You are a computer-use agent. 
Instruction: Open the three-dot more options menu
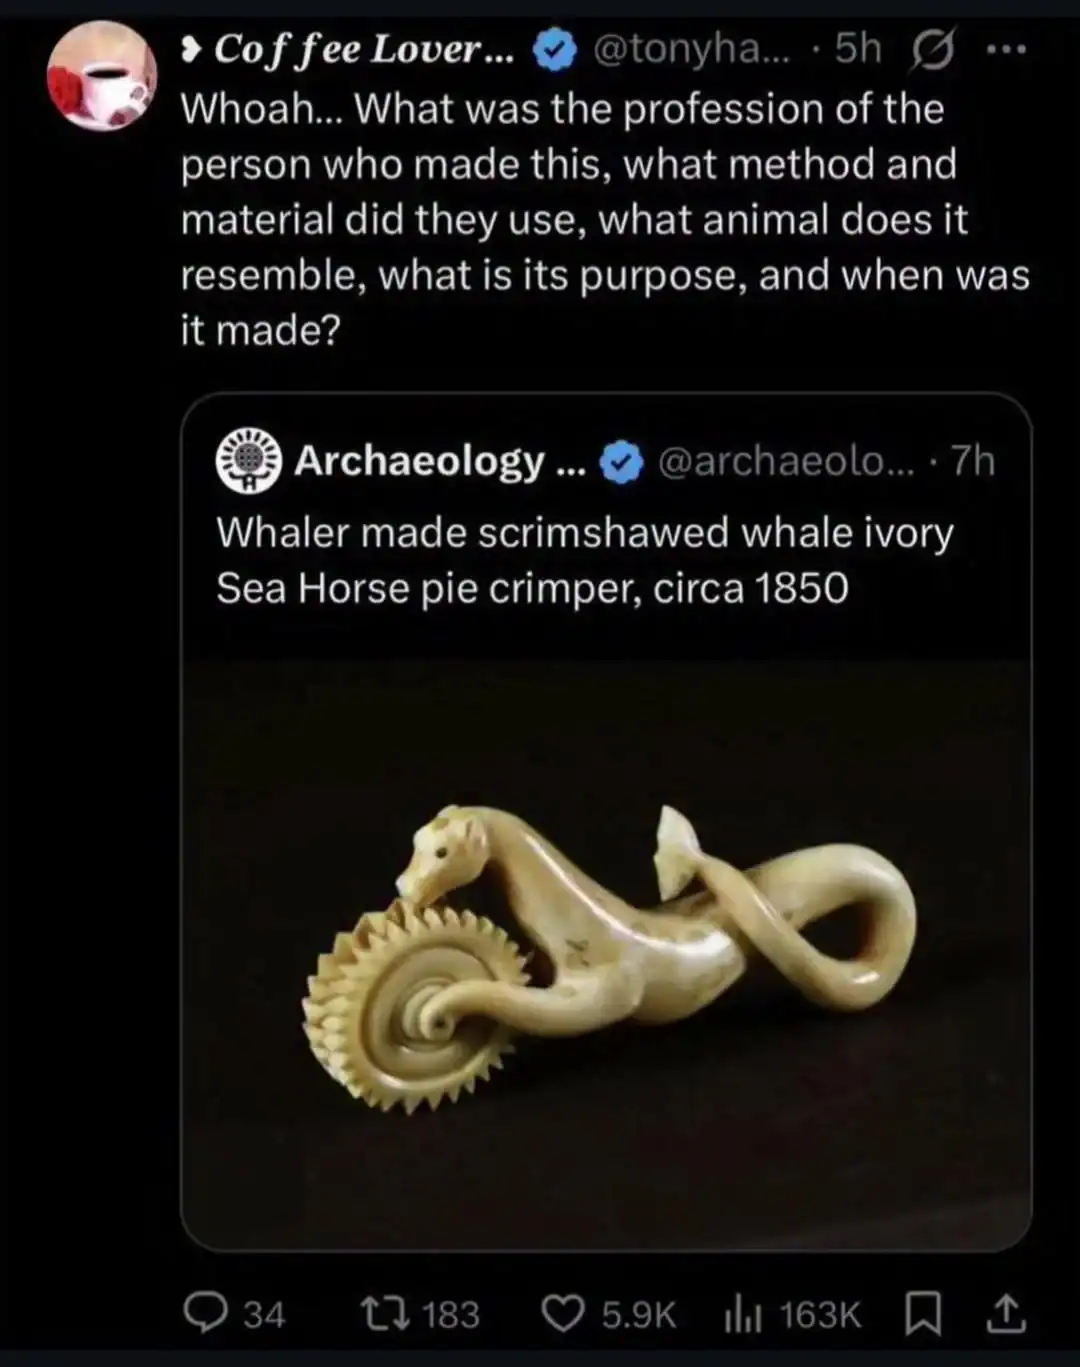click(1005, 47)
